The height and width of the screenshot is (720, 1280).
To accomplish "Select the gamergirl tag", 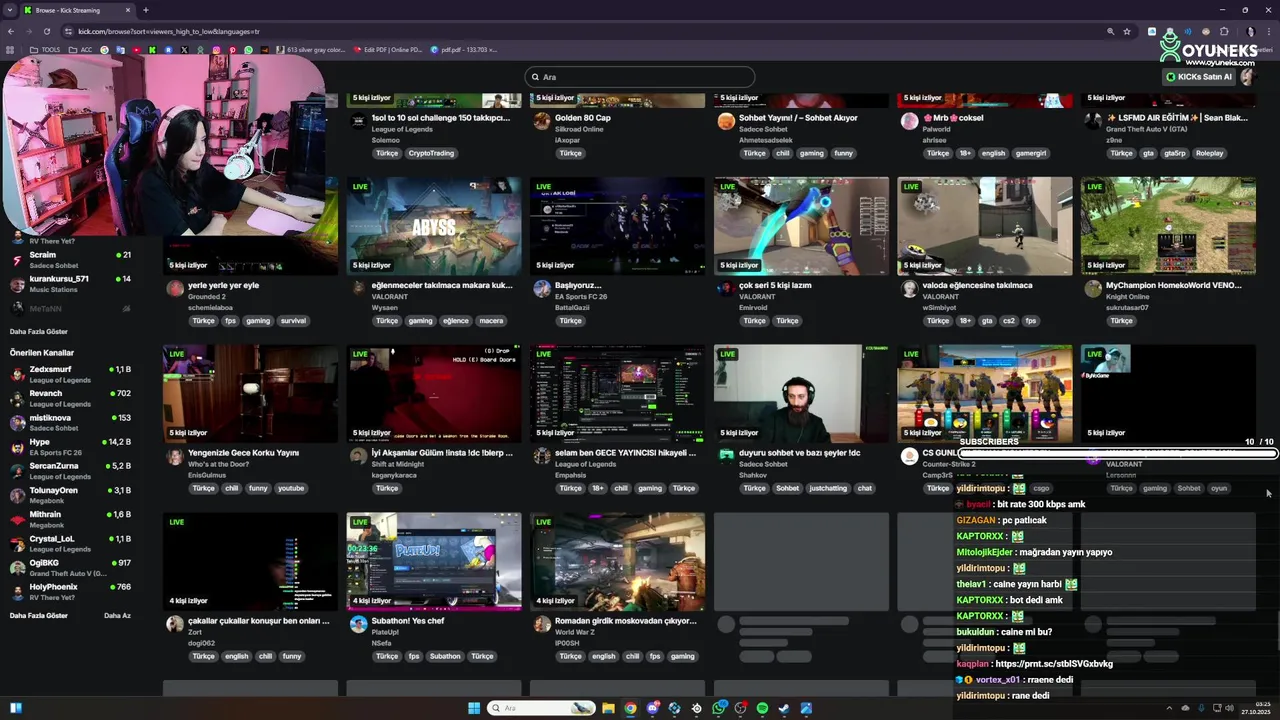I will 1031,153.
